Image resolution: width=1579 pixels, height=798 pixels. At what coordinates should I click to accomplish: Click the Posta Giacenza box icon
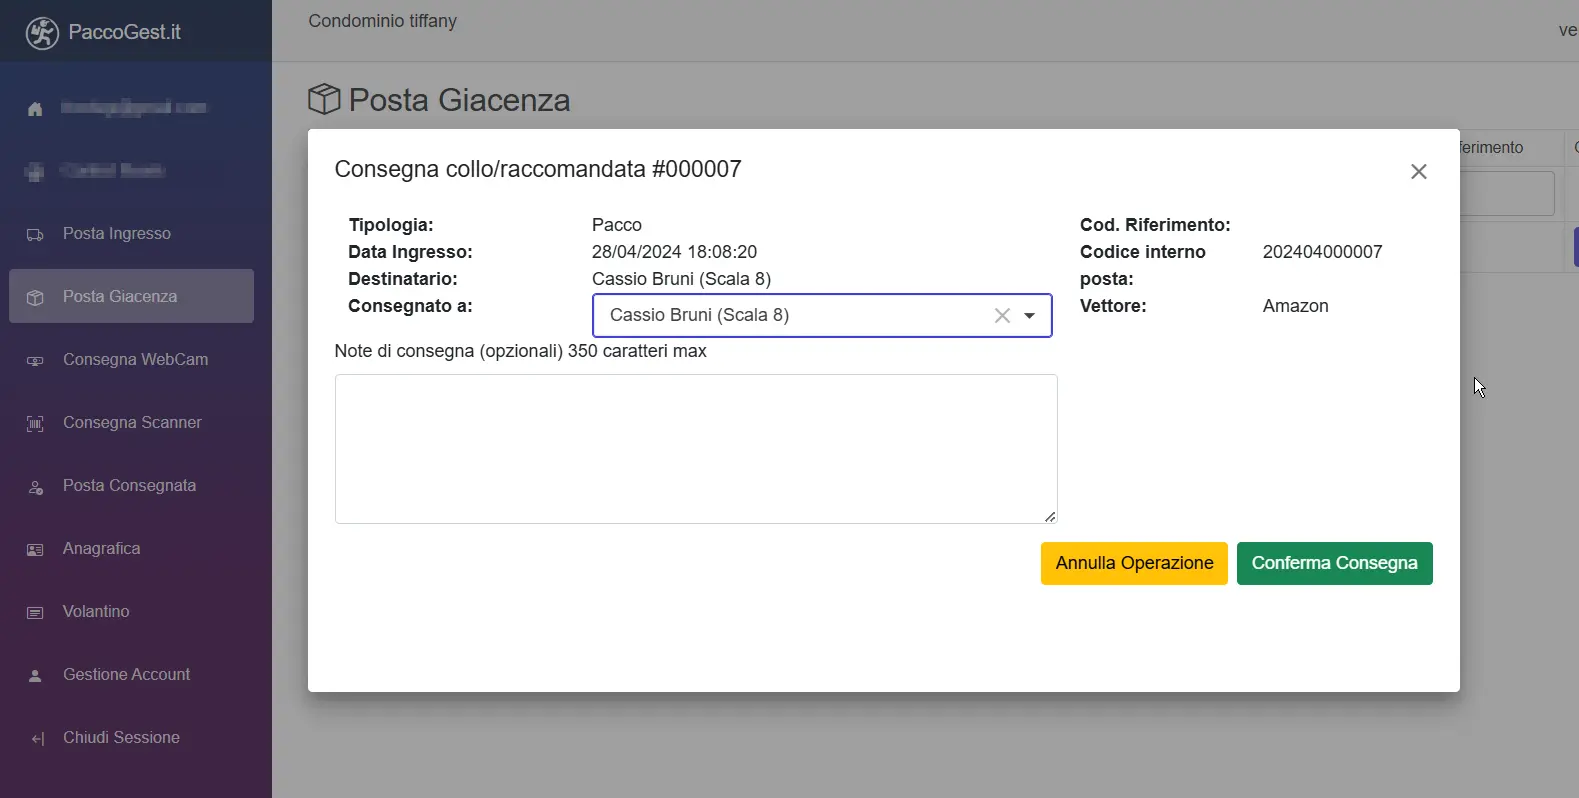point(35,298)
